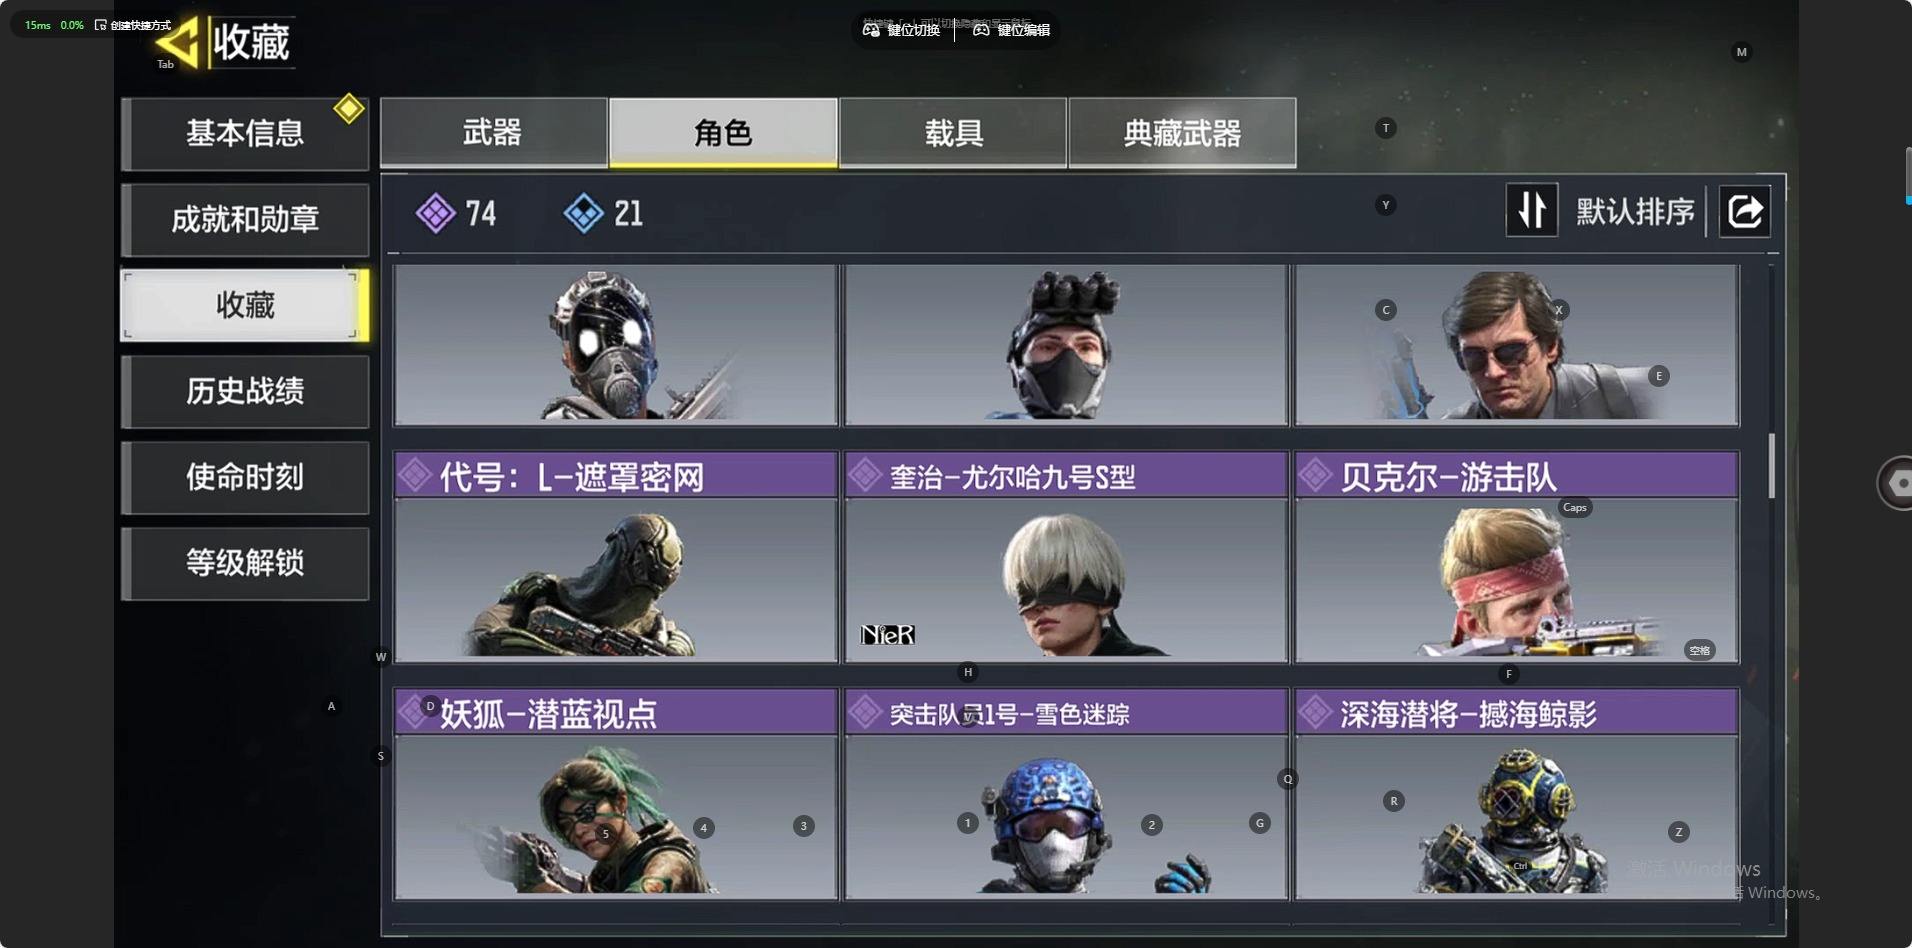Click the yellow diamond notification on 基本信息
Screen dimensions: 1912x948
click(349, 108)
